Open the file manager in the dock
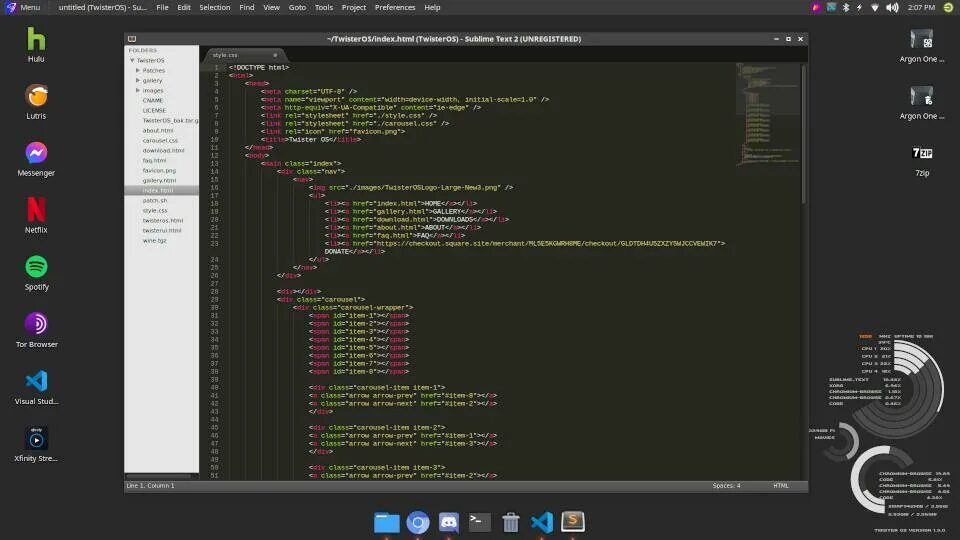960x540 pixels. coord(386,522)
